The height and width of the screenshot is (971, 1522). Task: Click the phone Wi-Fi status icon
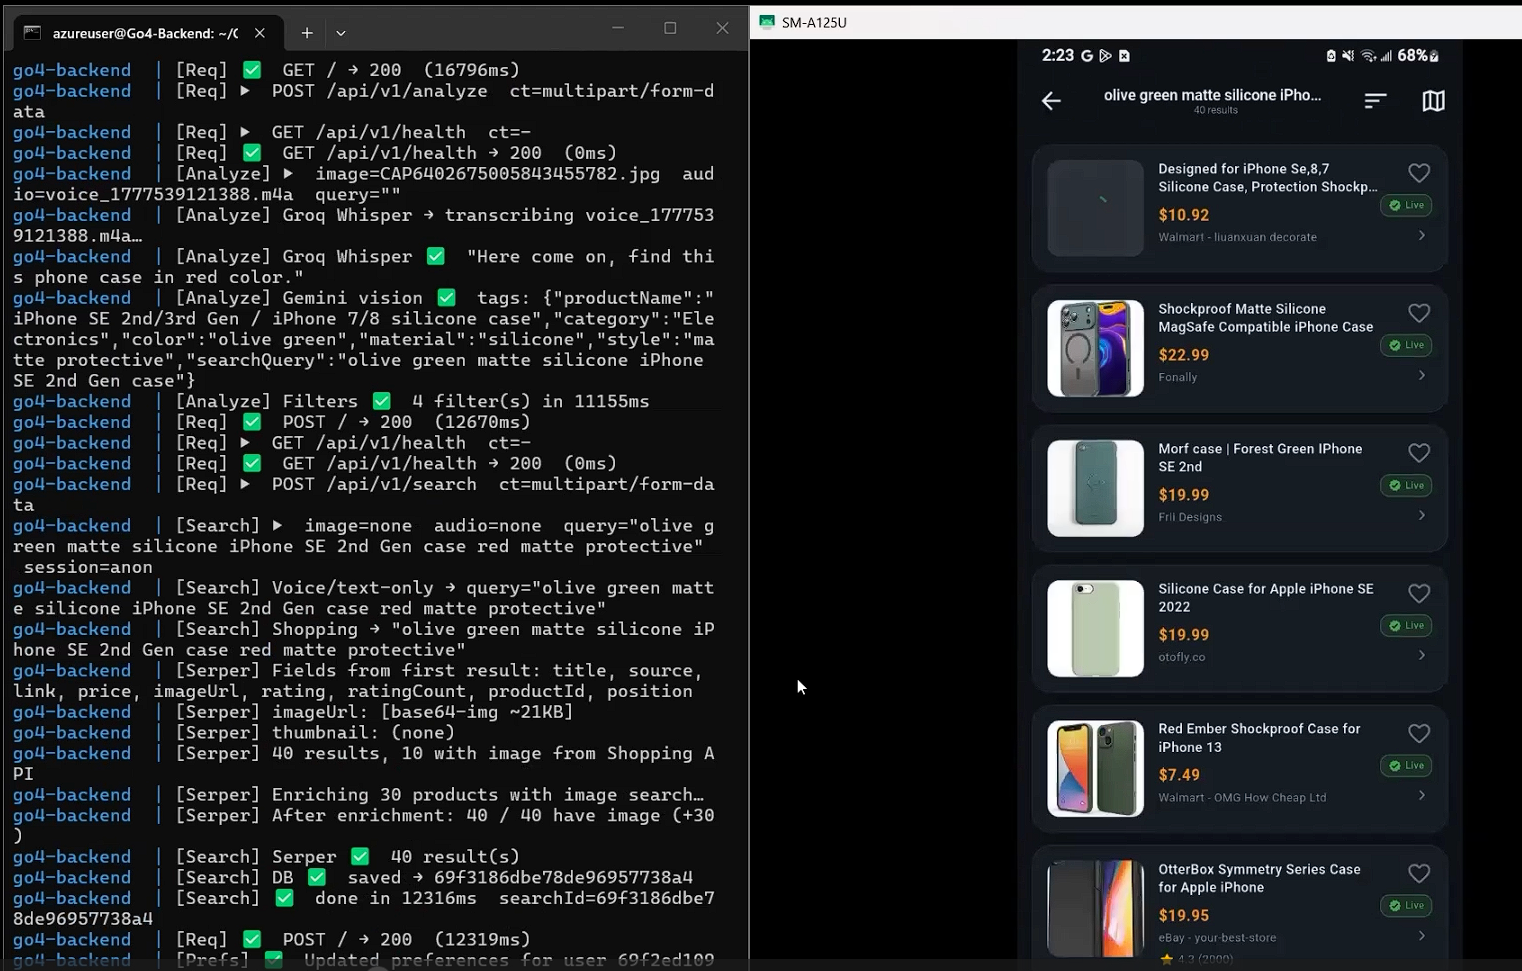(1368, 56)
